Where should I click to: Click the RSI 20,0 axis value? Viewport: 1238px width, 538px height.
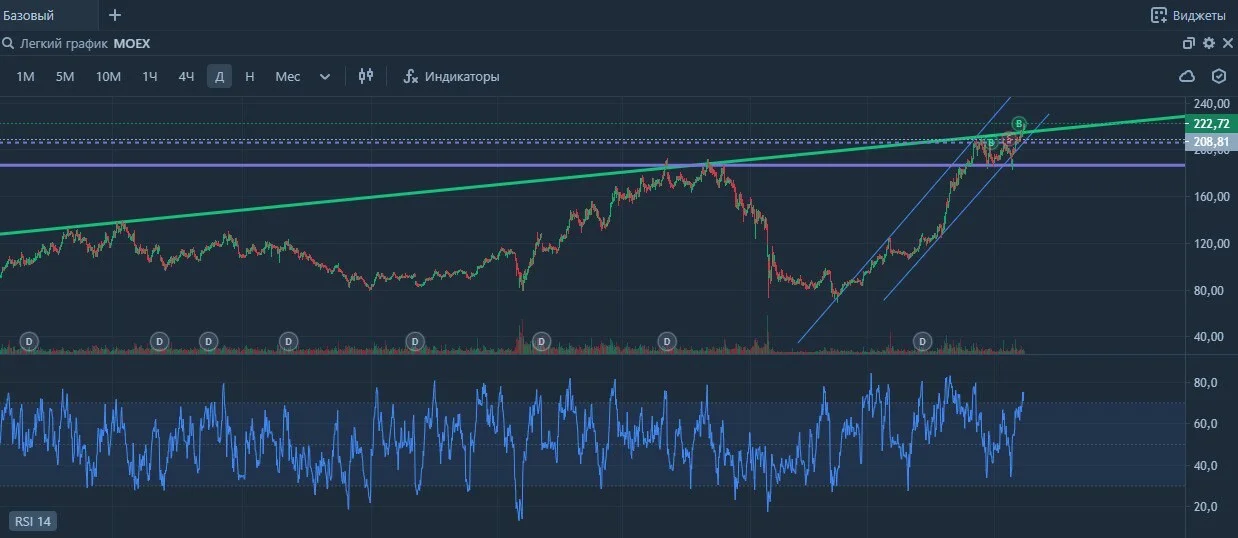[x=1205, y=507]
